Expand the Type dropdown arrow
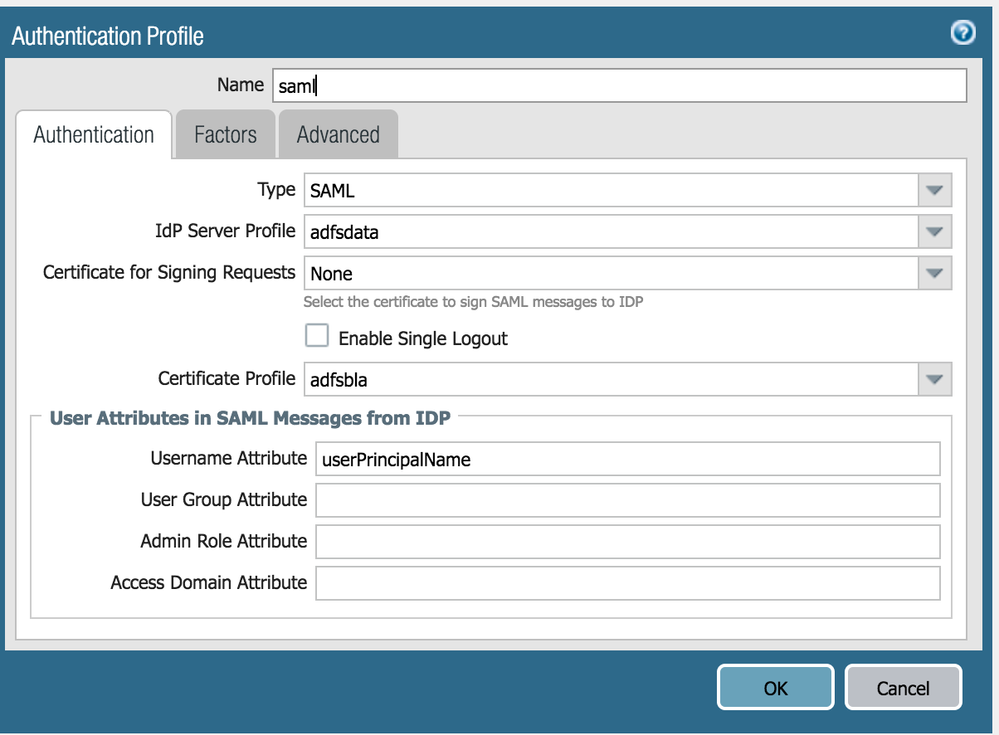 tap(934, 190)
